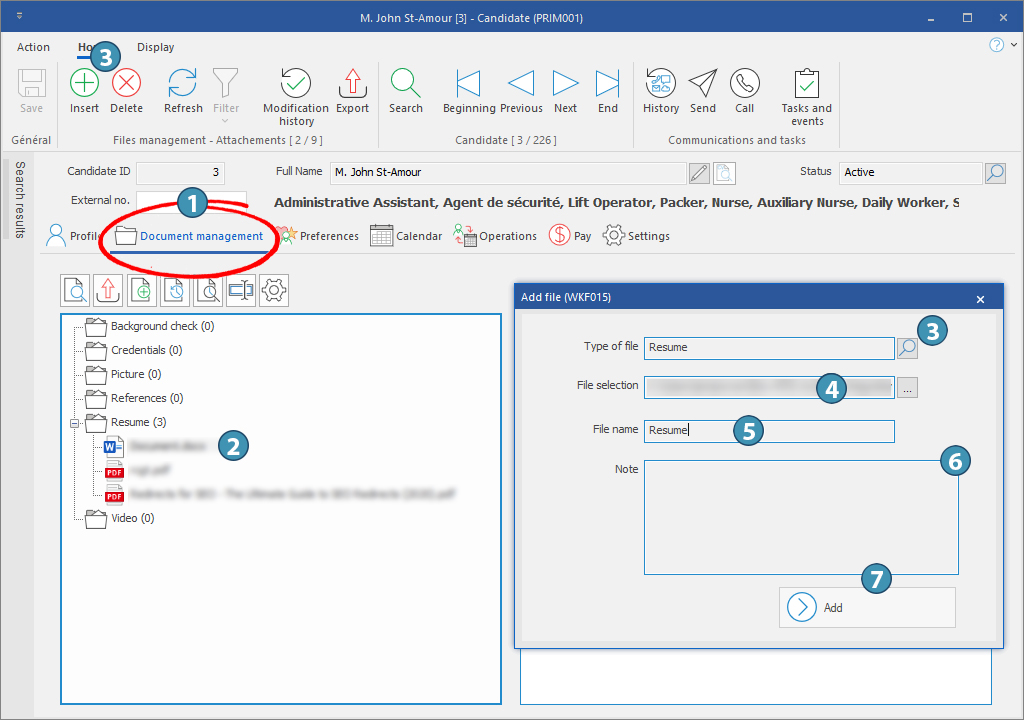Collapse the Resume folder tree node

click(x=75, y=423)
